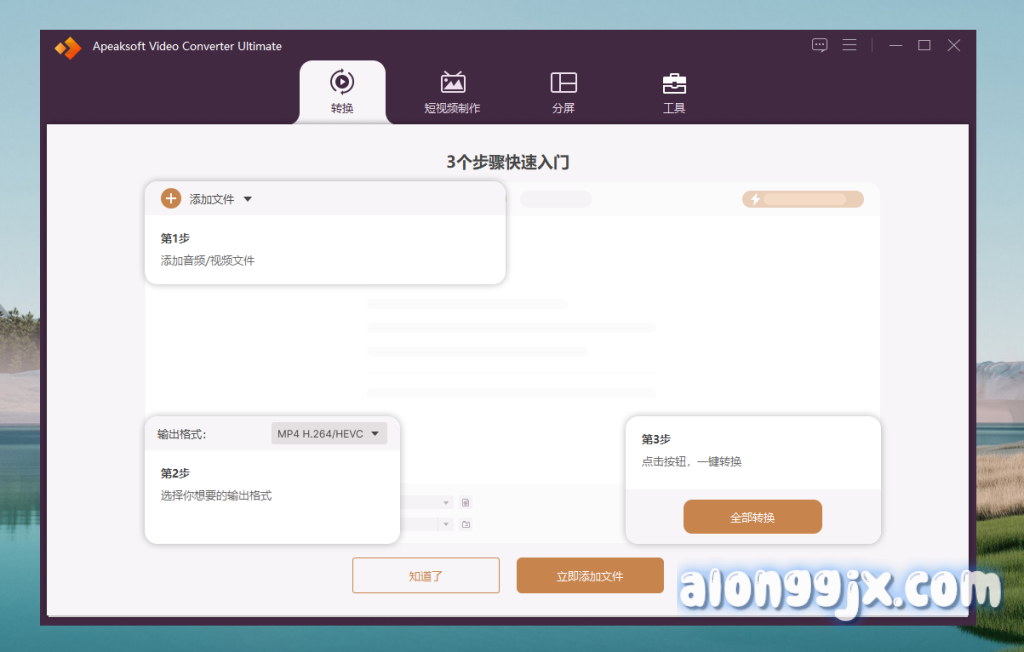Switch to the 转换 tab
Screen dimensions: 1024x652
342,92
